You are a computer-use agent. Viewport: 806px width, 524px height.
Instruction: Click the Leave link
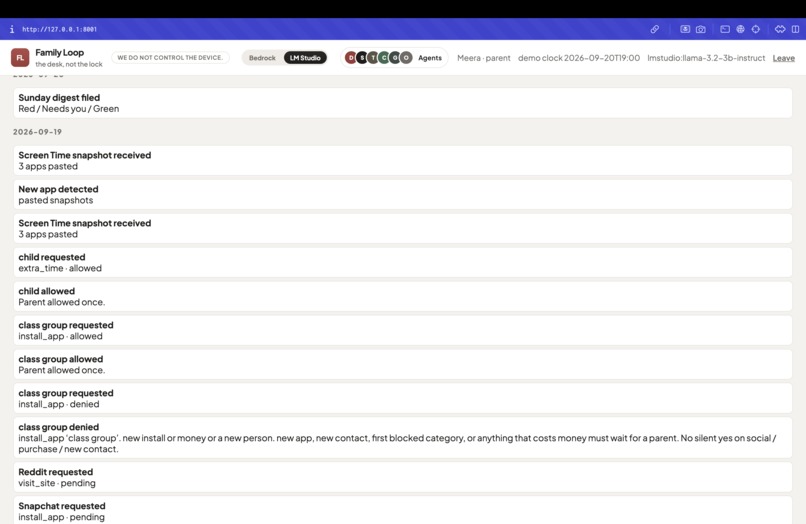pos(783,58)
